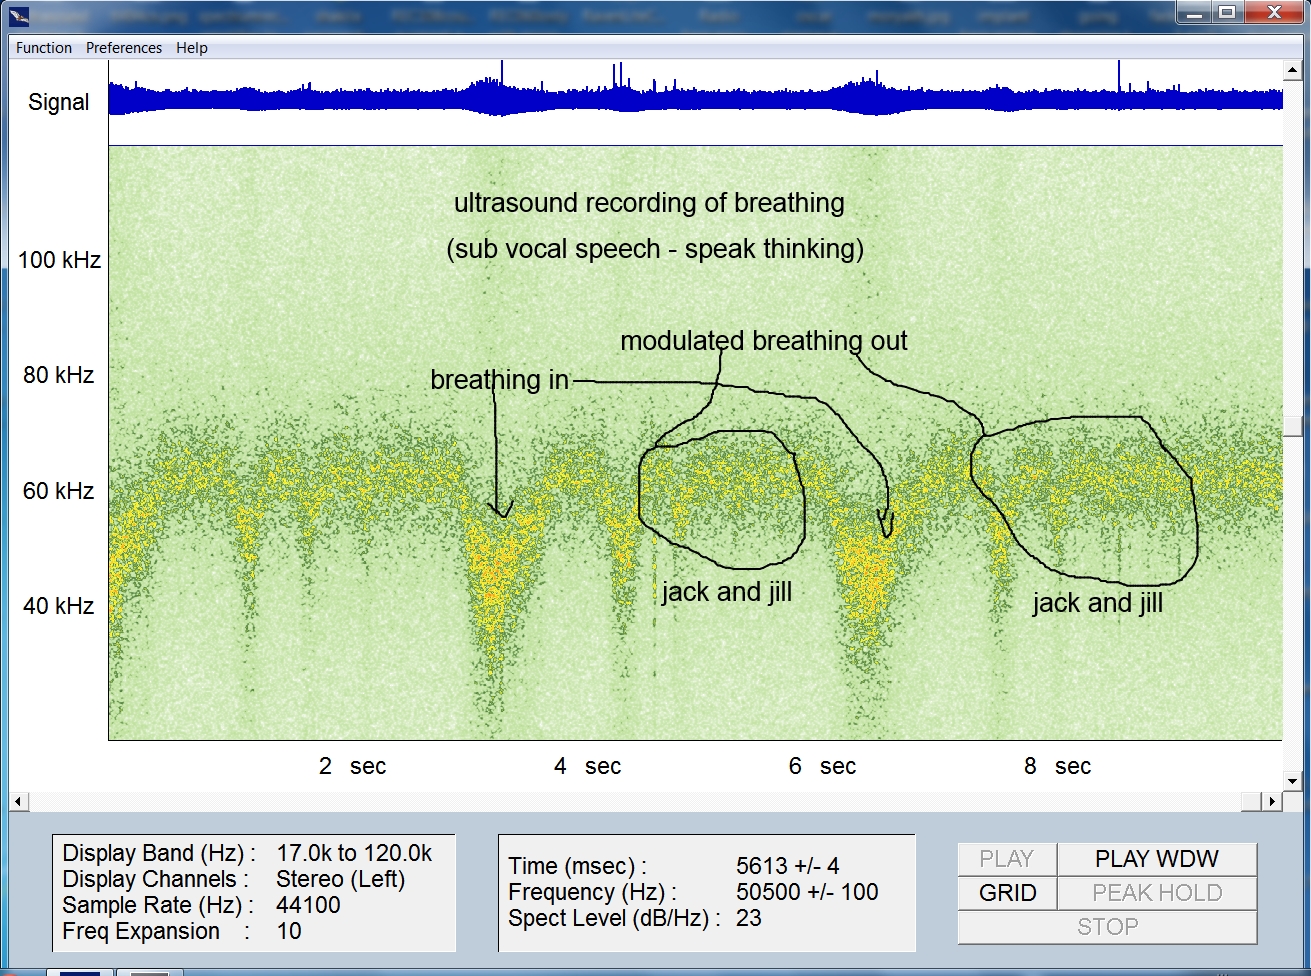Screen dimensions: 1311x976
Task: Click the PLAY button
Action: tap(1007, 859)
